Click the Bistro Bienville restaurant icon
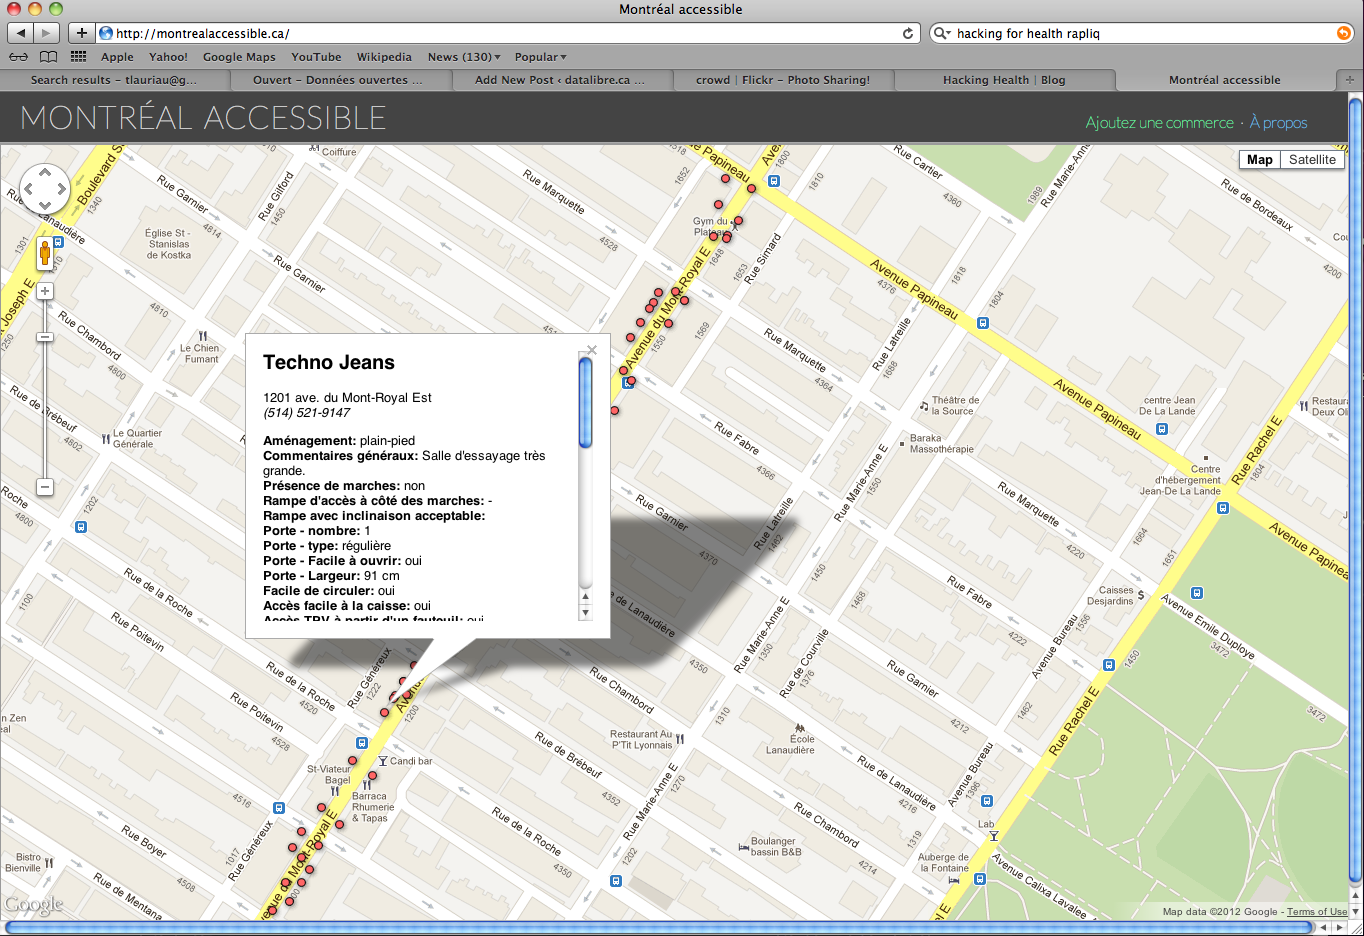 point(48,862)
